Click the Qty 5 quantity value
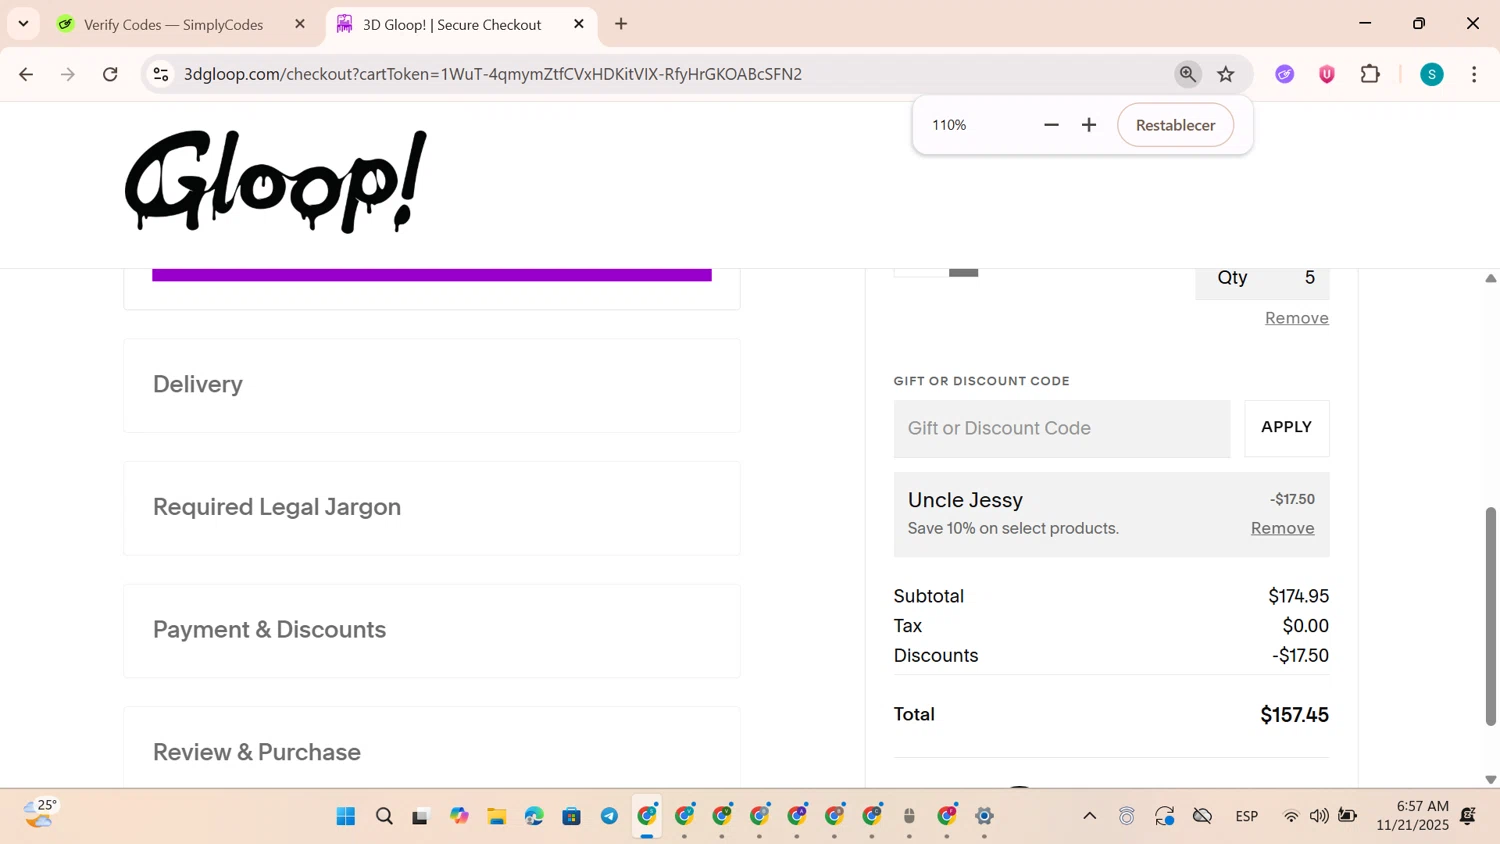The width and height of the screenshot is (1500, 844). coord(1309,278)
